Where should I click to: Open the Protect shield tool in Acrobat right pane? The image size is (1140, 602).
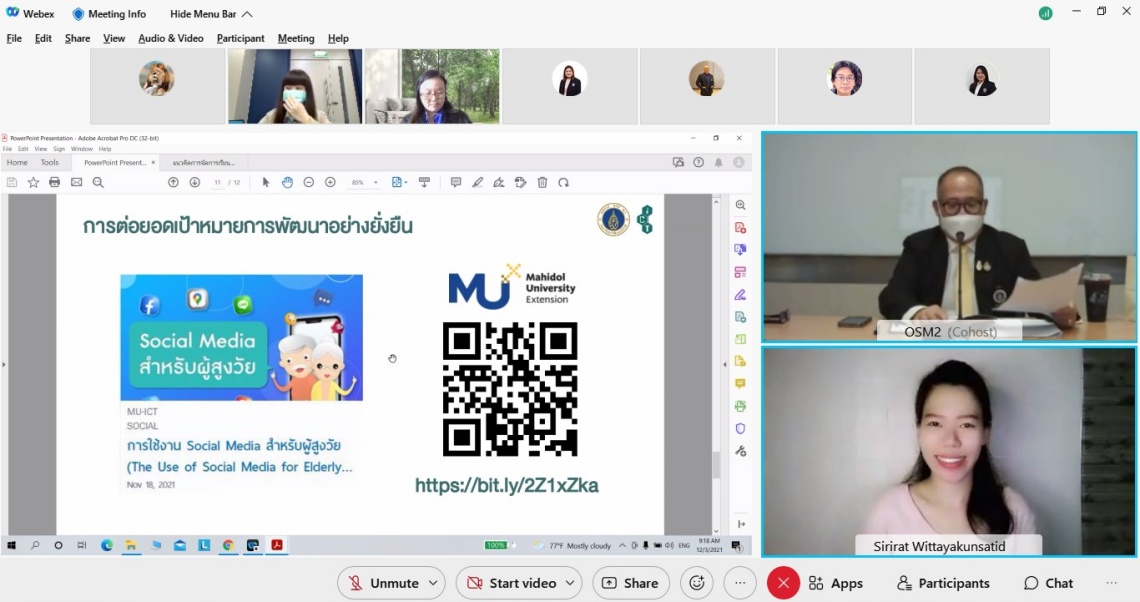pyautogui.click(x=740, y=428)
